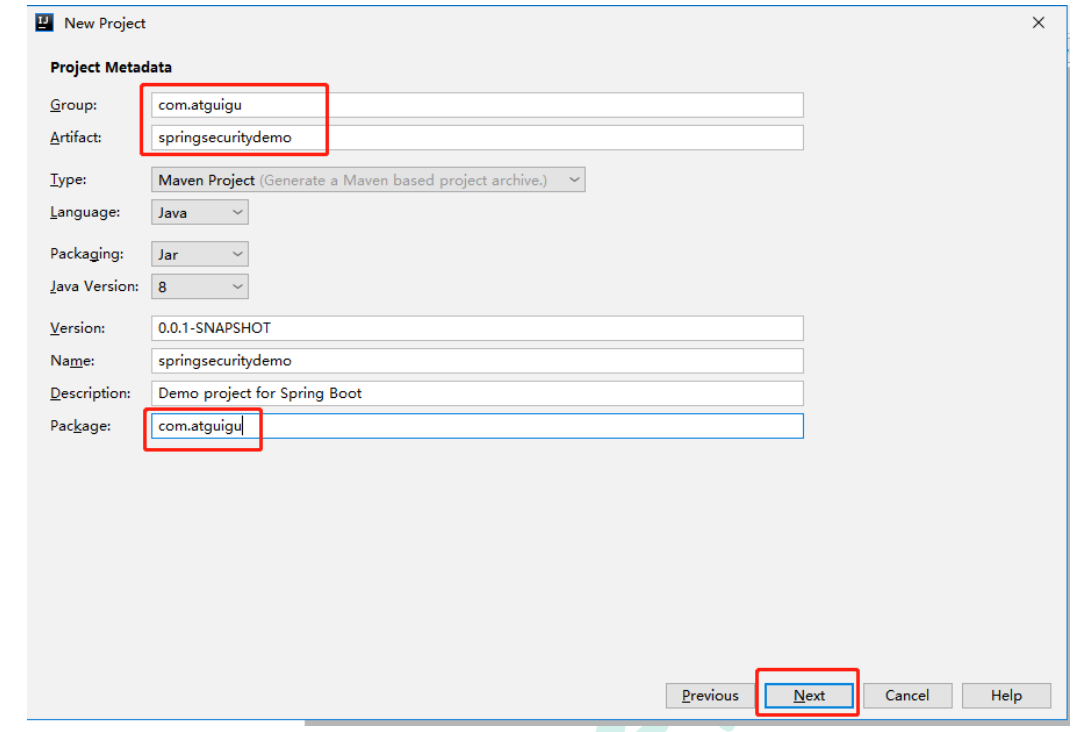This screenshot has width=1078, height=732.
Task: Dismiss the dialog with Cancel button
Action: pyautogui.click(x=908, y=696)
